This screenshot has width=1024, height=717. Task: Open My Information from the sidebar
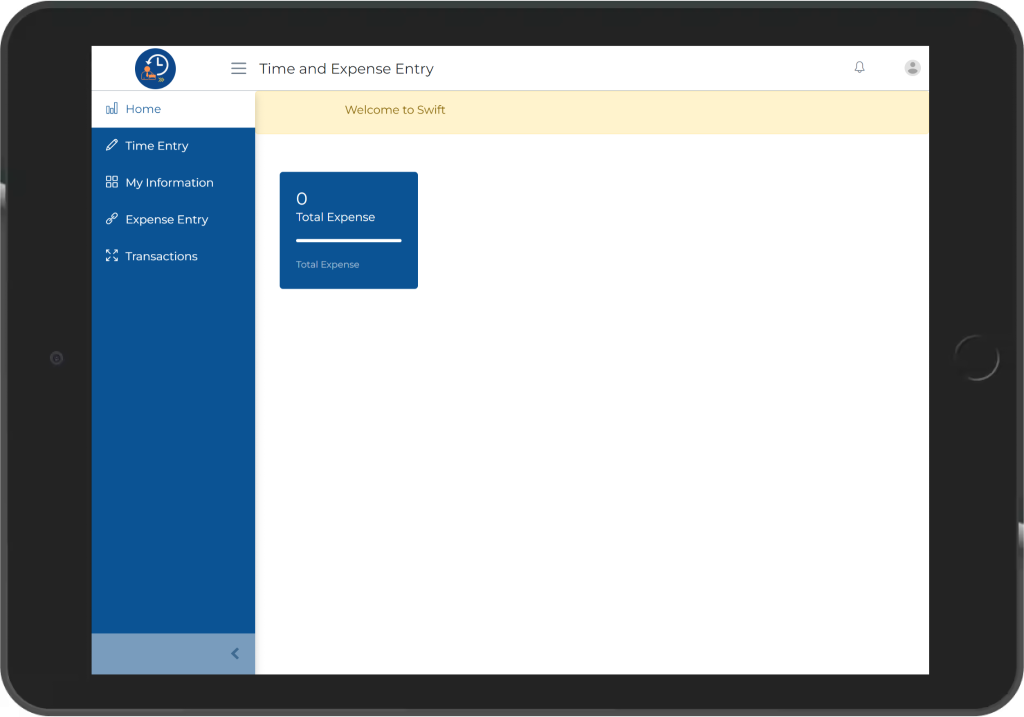click(169, 183)
